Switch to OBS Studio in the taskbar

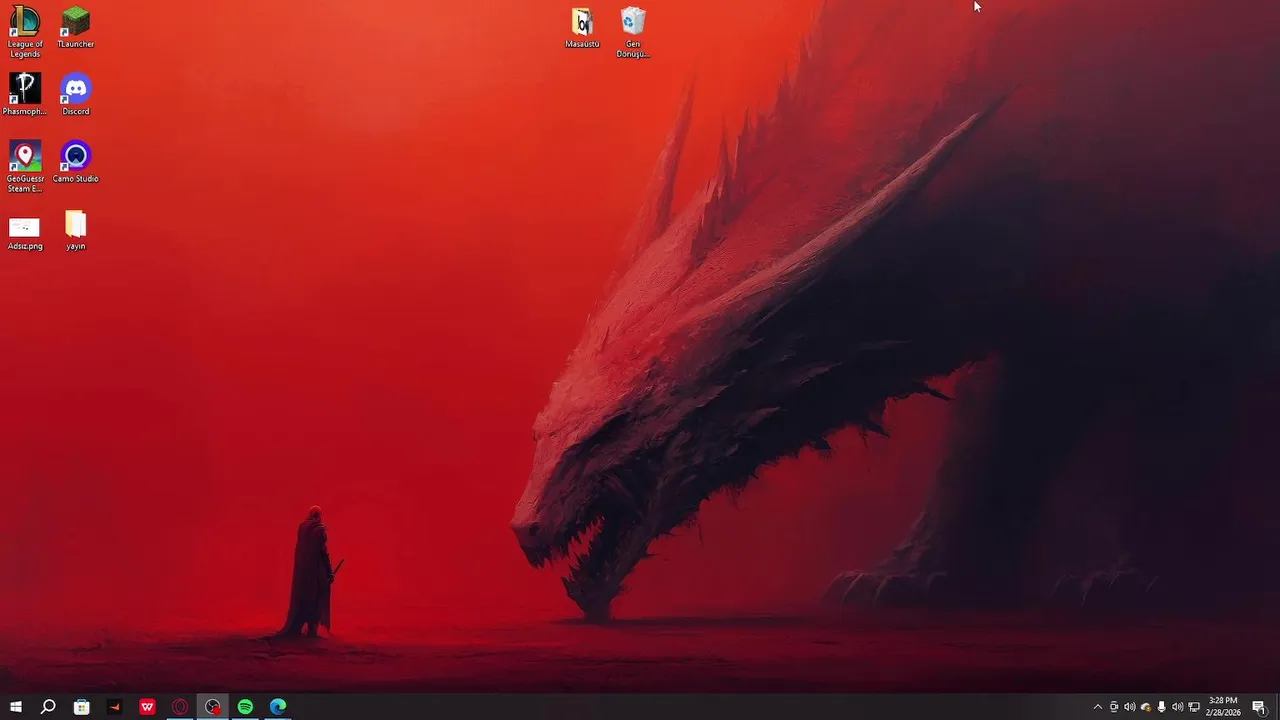(213, 707)
